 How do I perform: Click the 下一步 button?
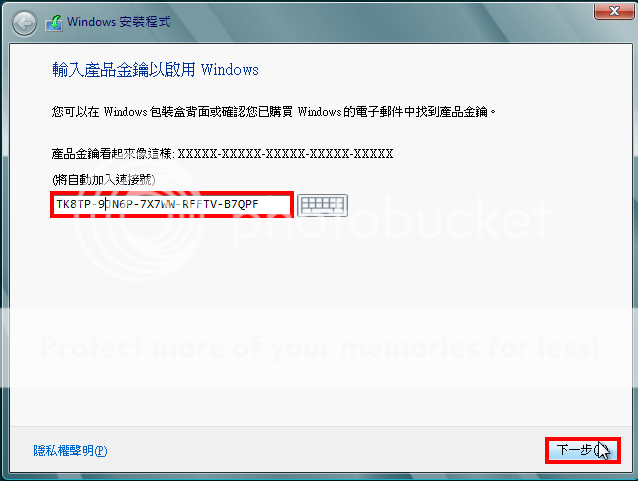pyautogui.click(x=583, y=450)
